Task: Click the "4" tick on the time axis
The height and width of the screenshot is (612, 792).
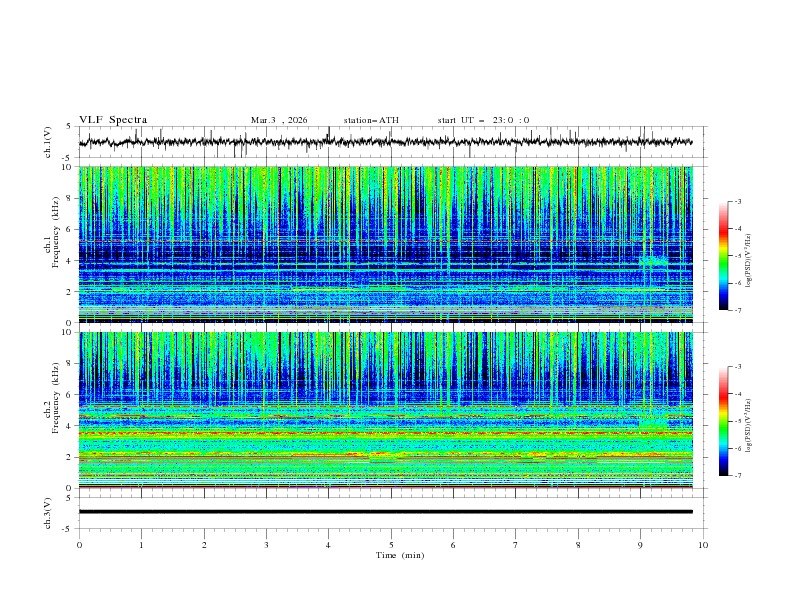Action: [328, 545]
